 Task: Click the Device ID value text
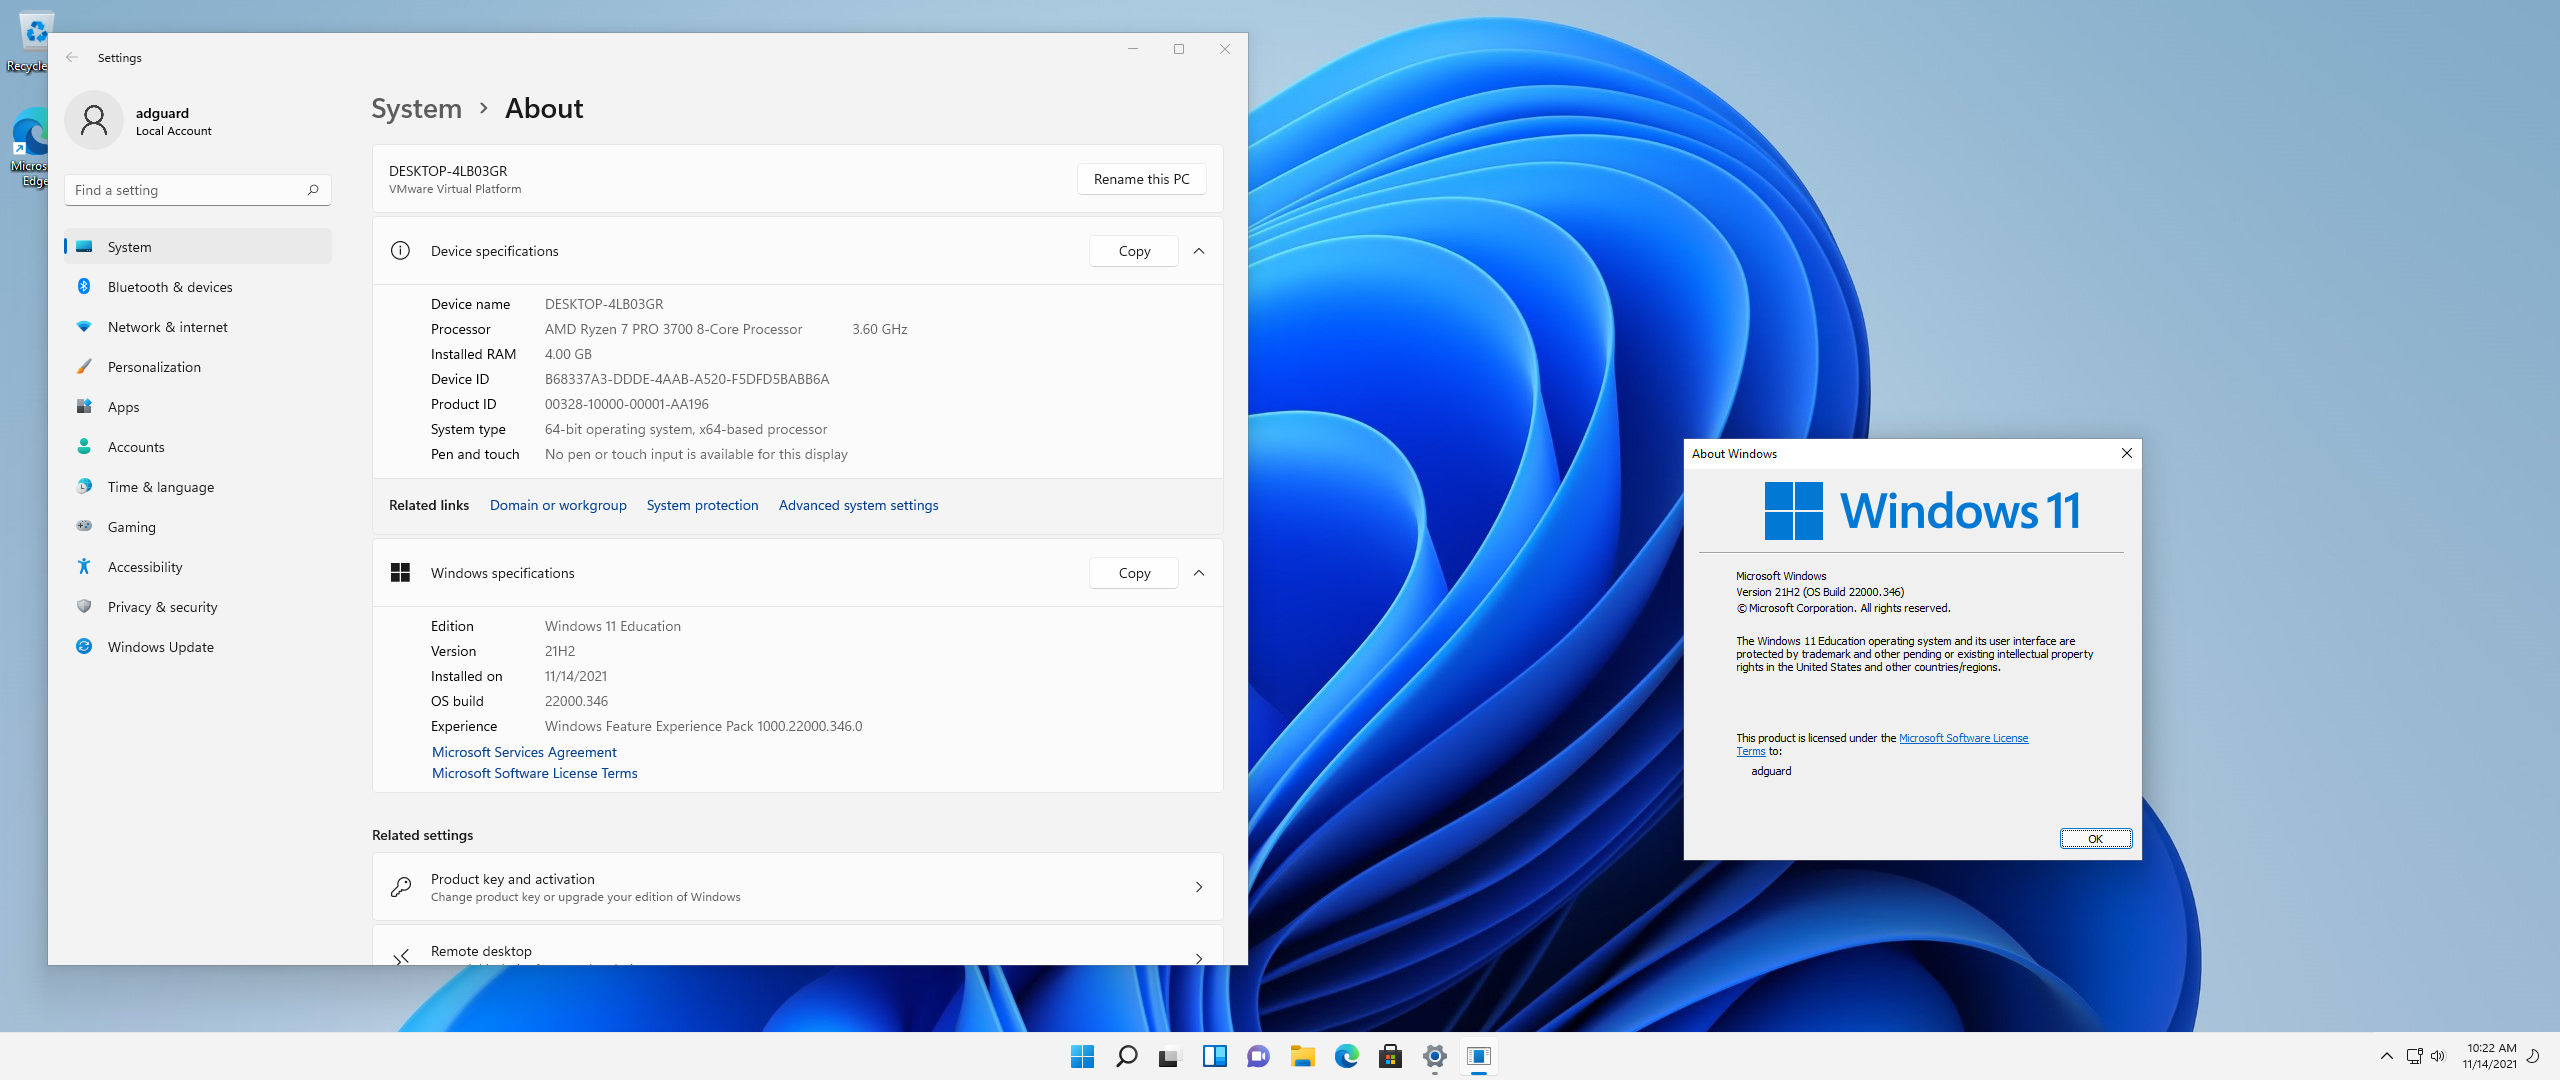point(687,379)
